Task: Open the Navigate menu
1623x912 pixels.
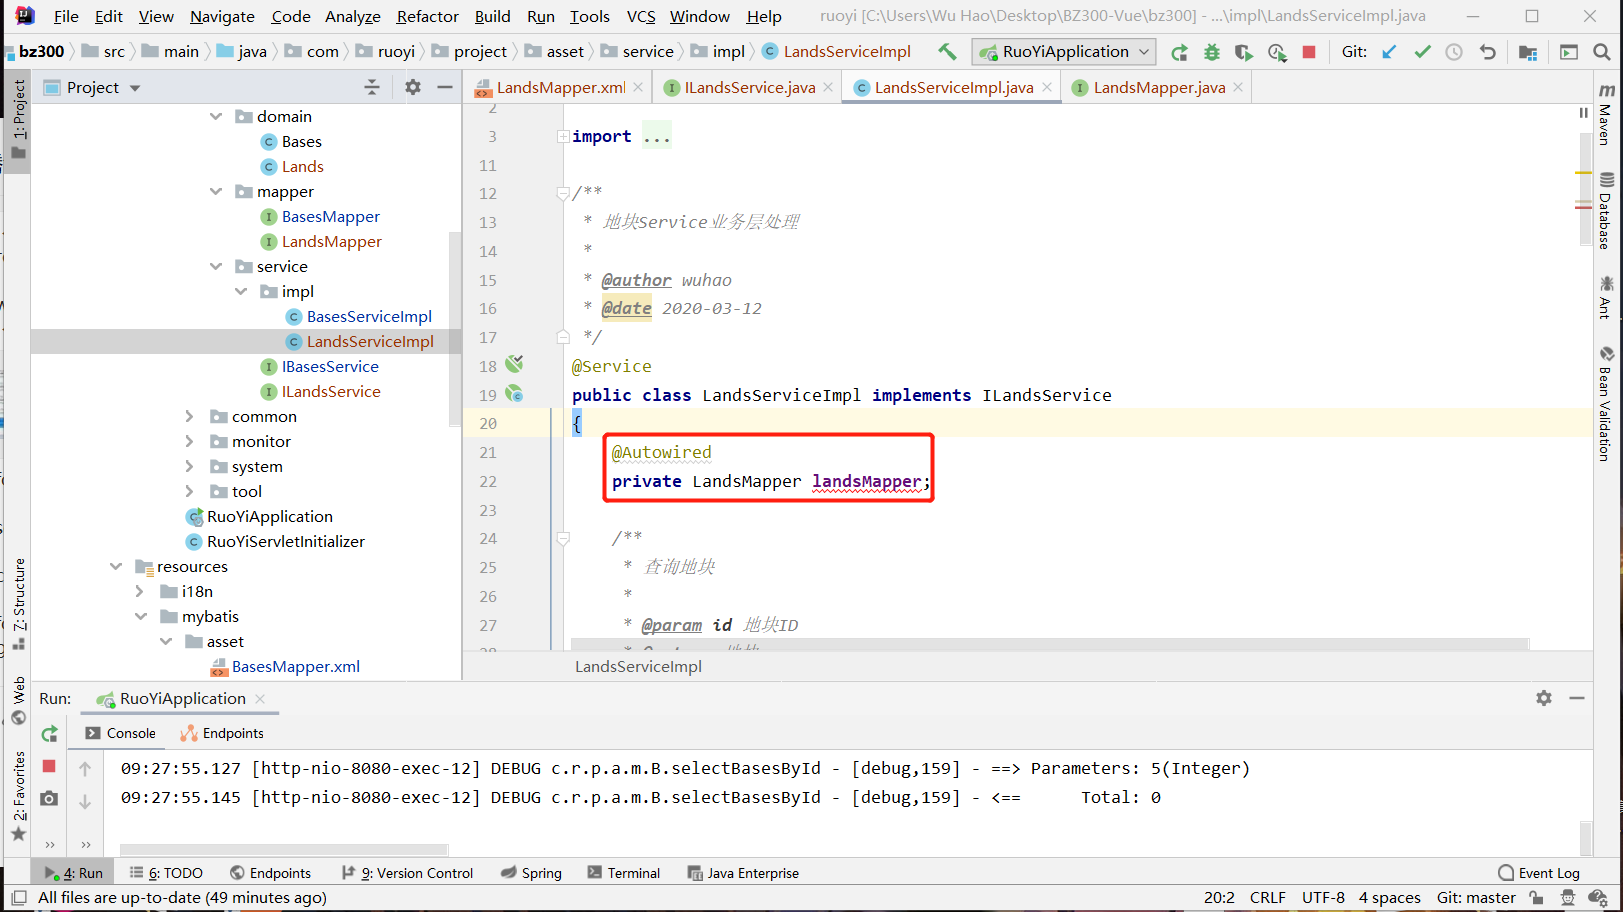Action: [x=222, y=16]
